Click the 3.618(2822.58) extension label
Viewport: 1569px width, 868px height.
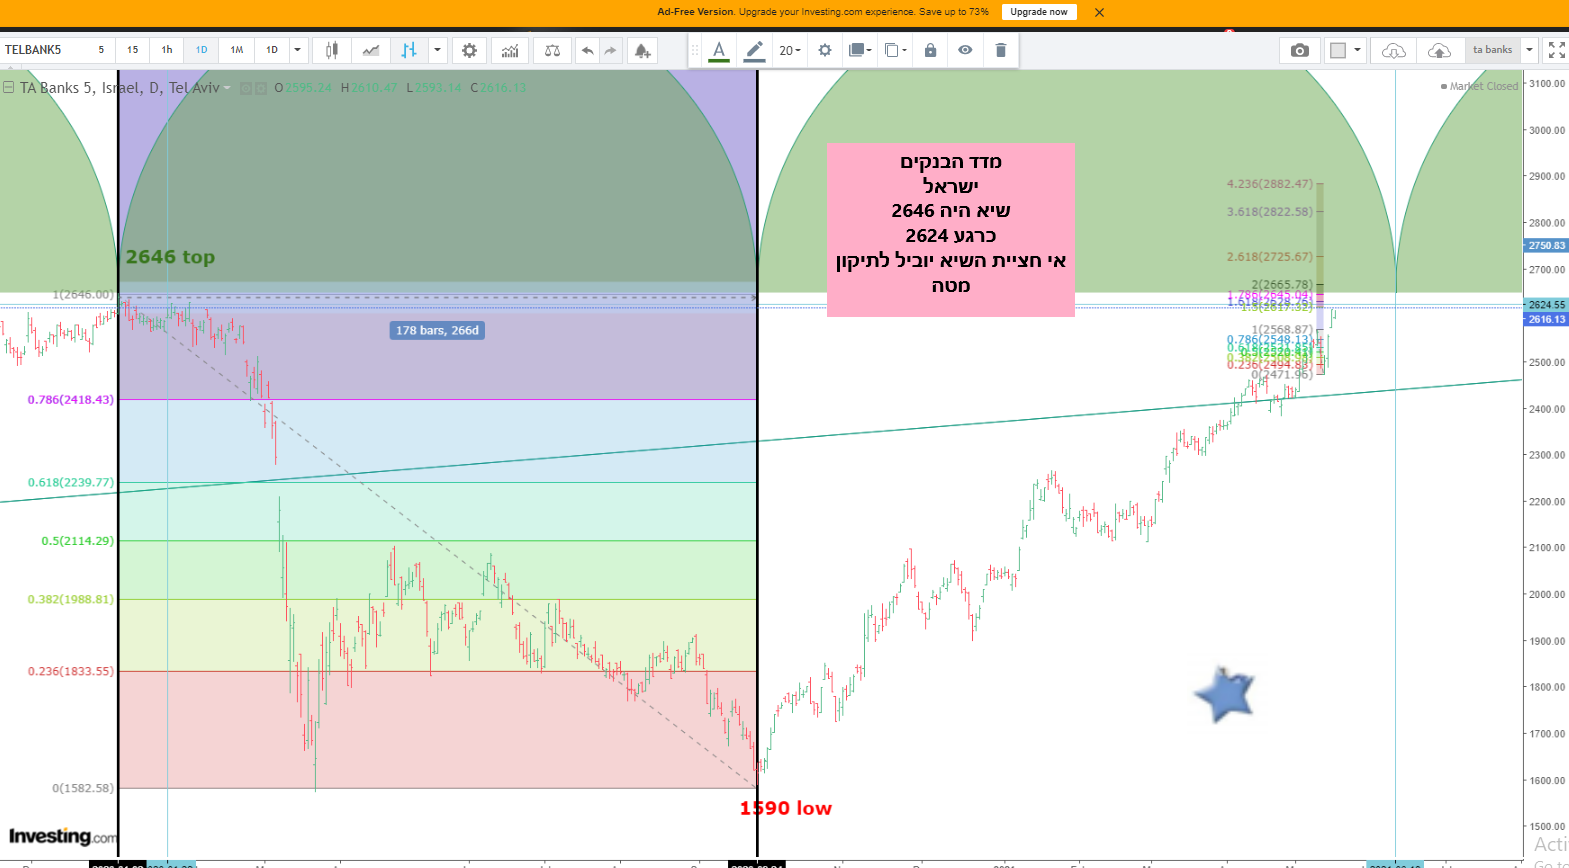tap(1270, 212)
